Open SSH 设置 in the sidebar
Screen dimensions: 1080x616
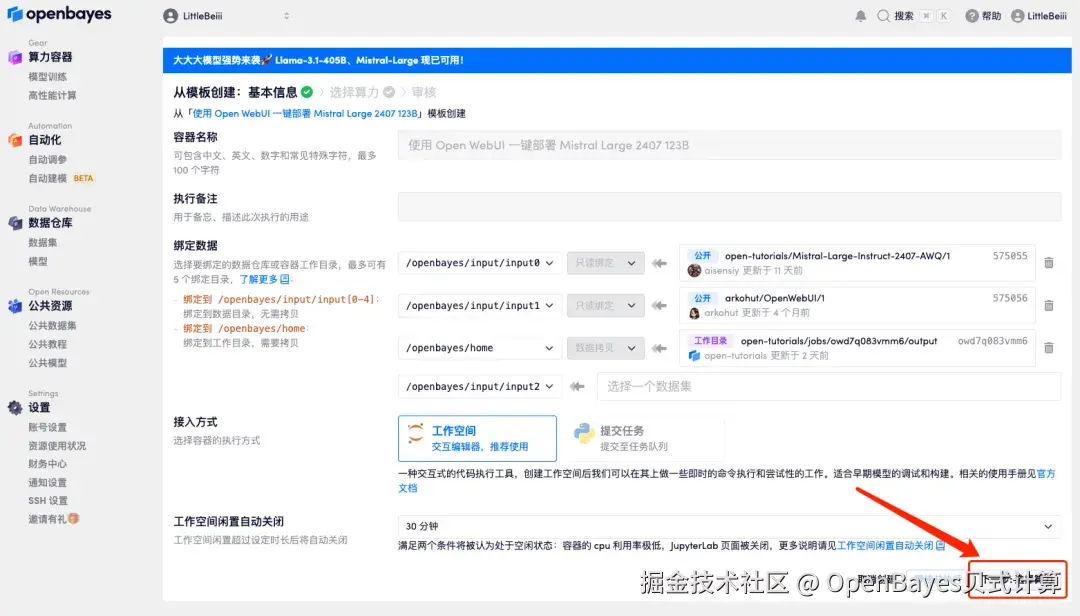tap(48, 500)
